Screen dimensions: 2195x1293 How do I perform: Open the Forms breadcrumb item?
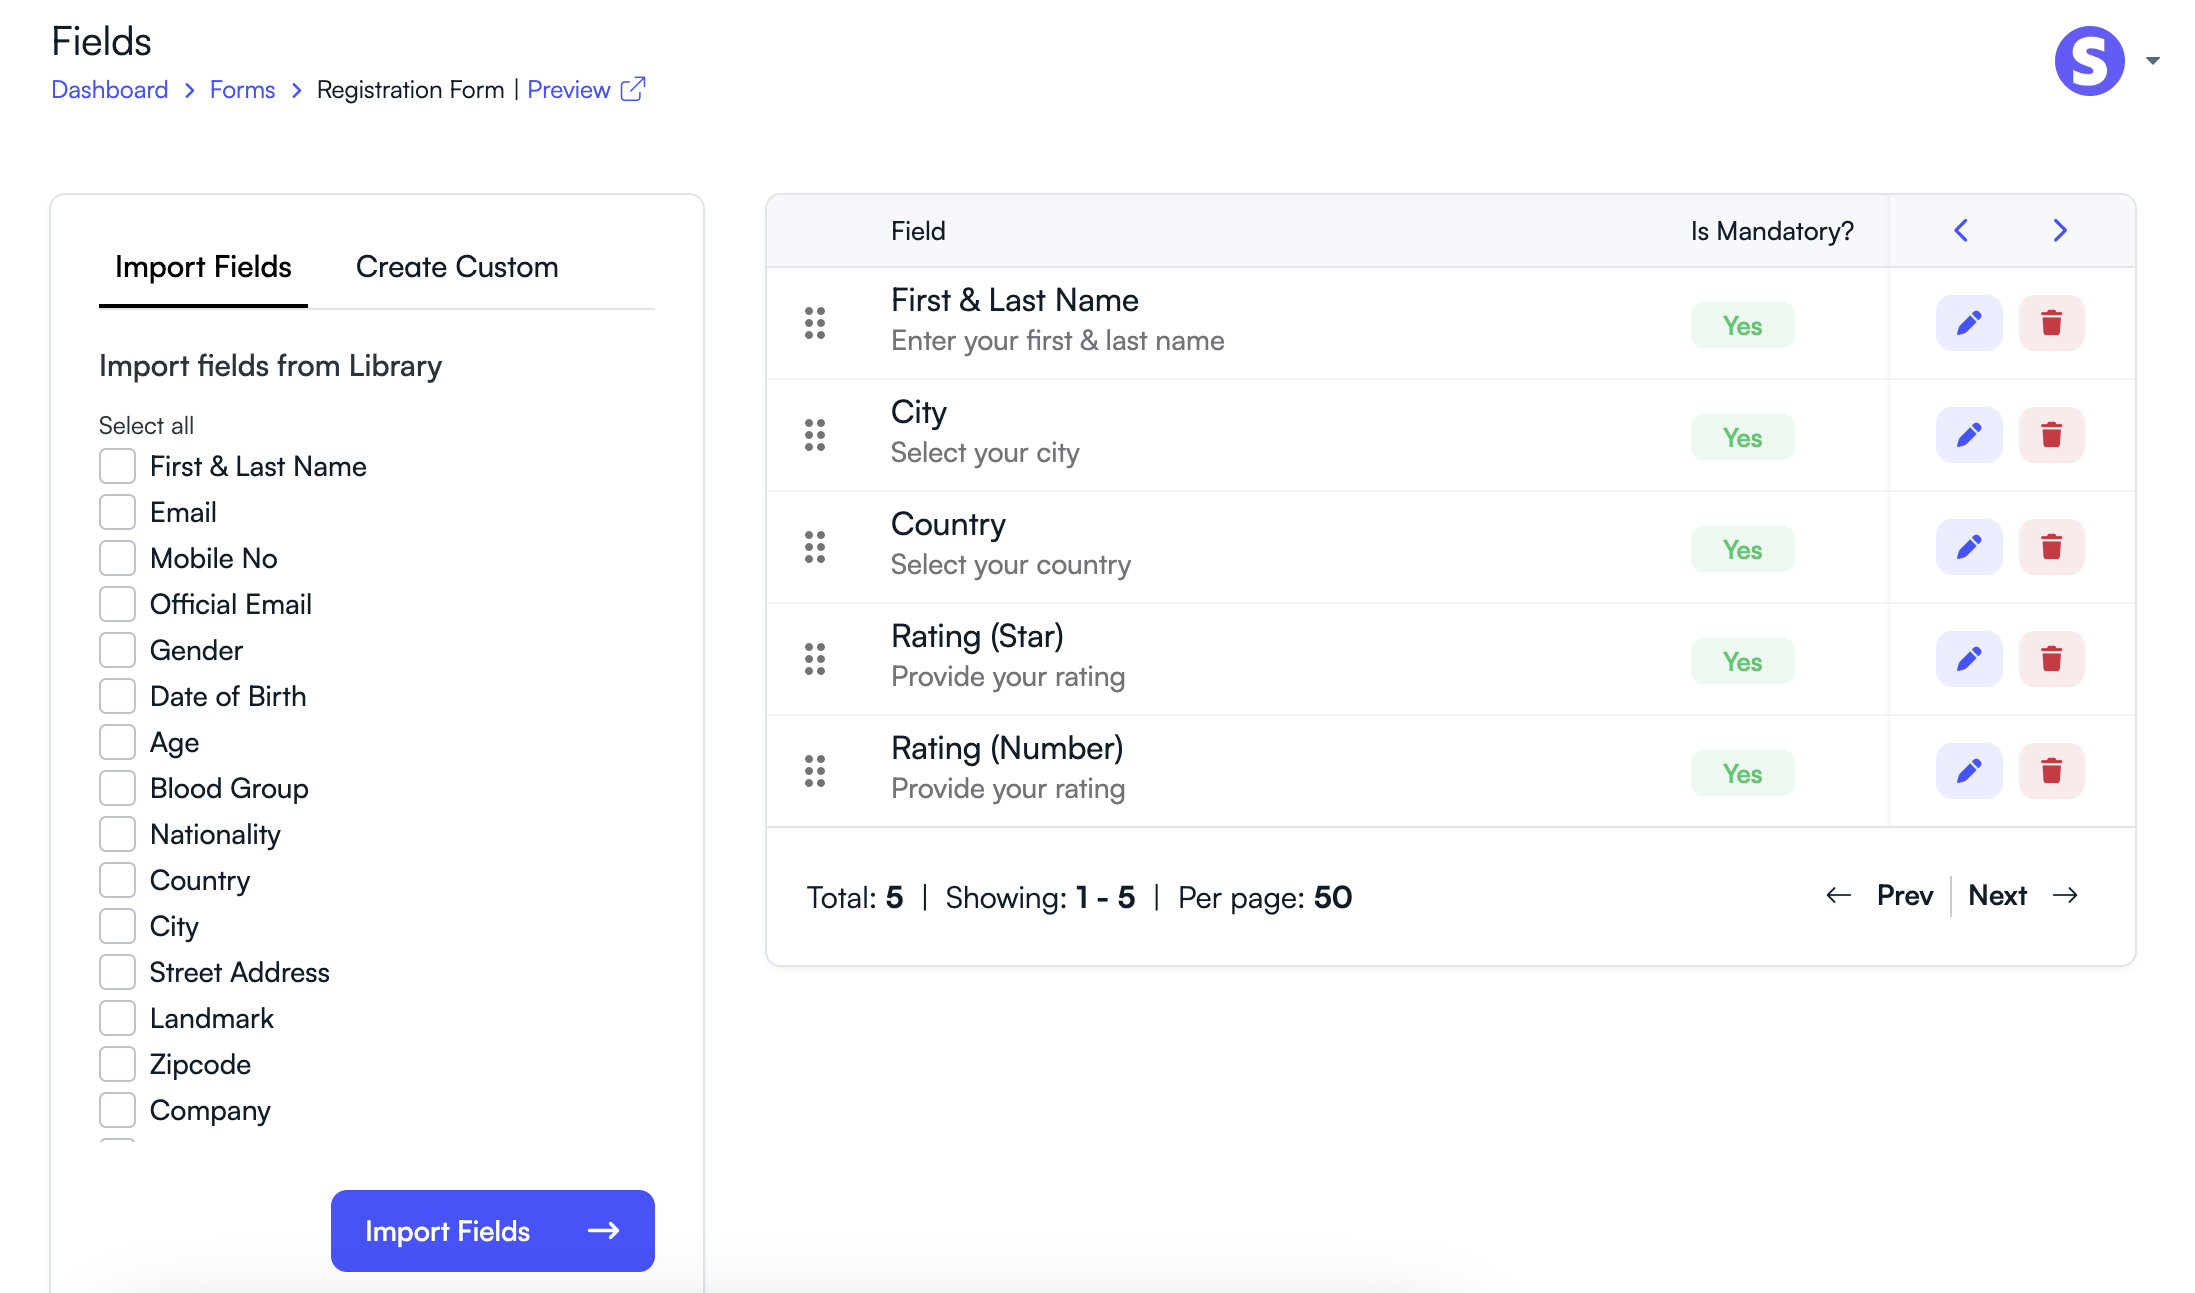[x=242, y=89]
